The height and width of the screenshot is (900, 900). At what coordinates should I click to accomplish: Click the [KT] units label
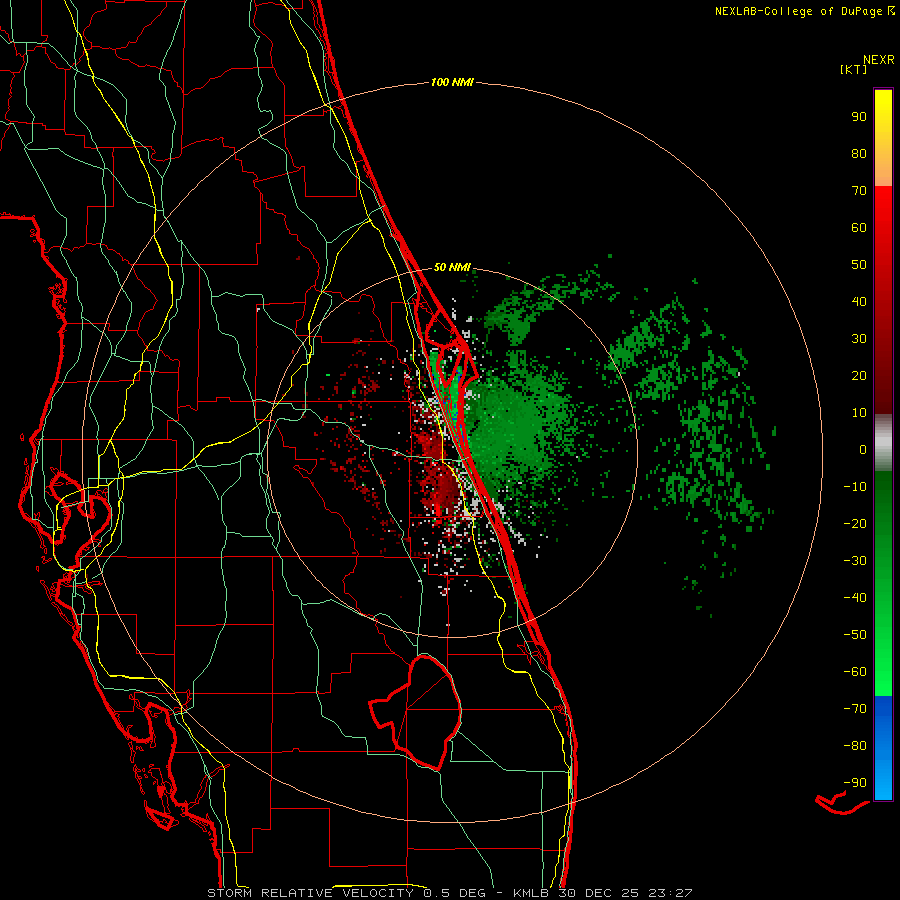[854, 69]
